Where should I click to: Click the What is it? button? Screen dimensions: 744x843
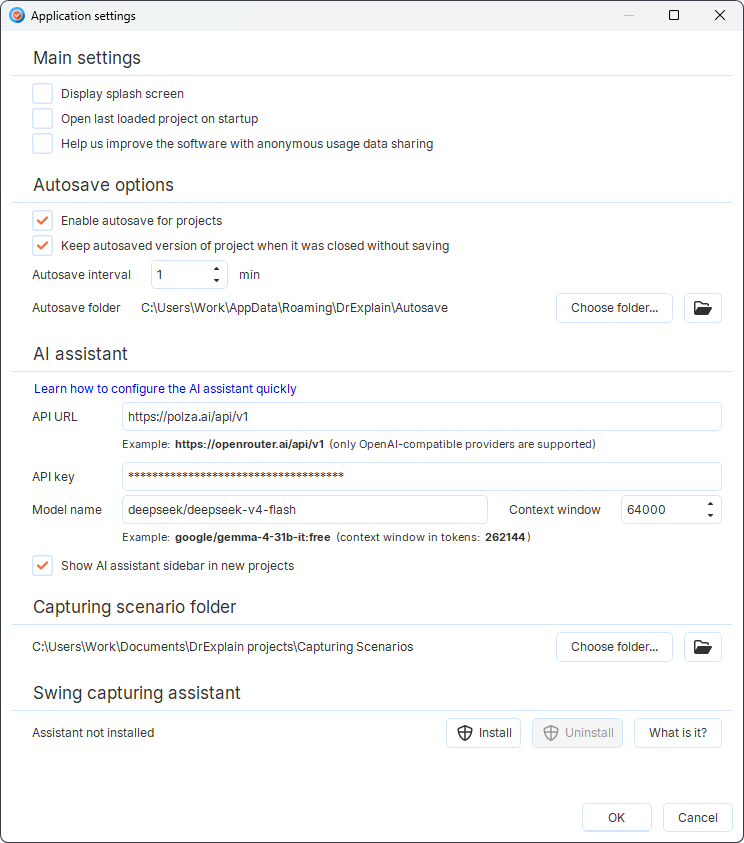[x=677, y=733]
